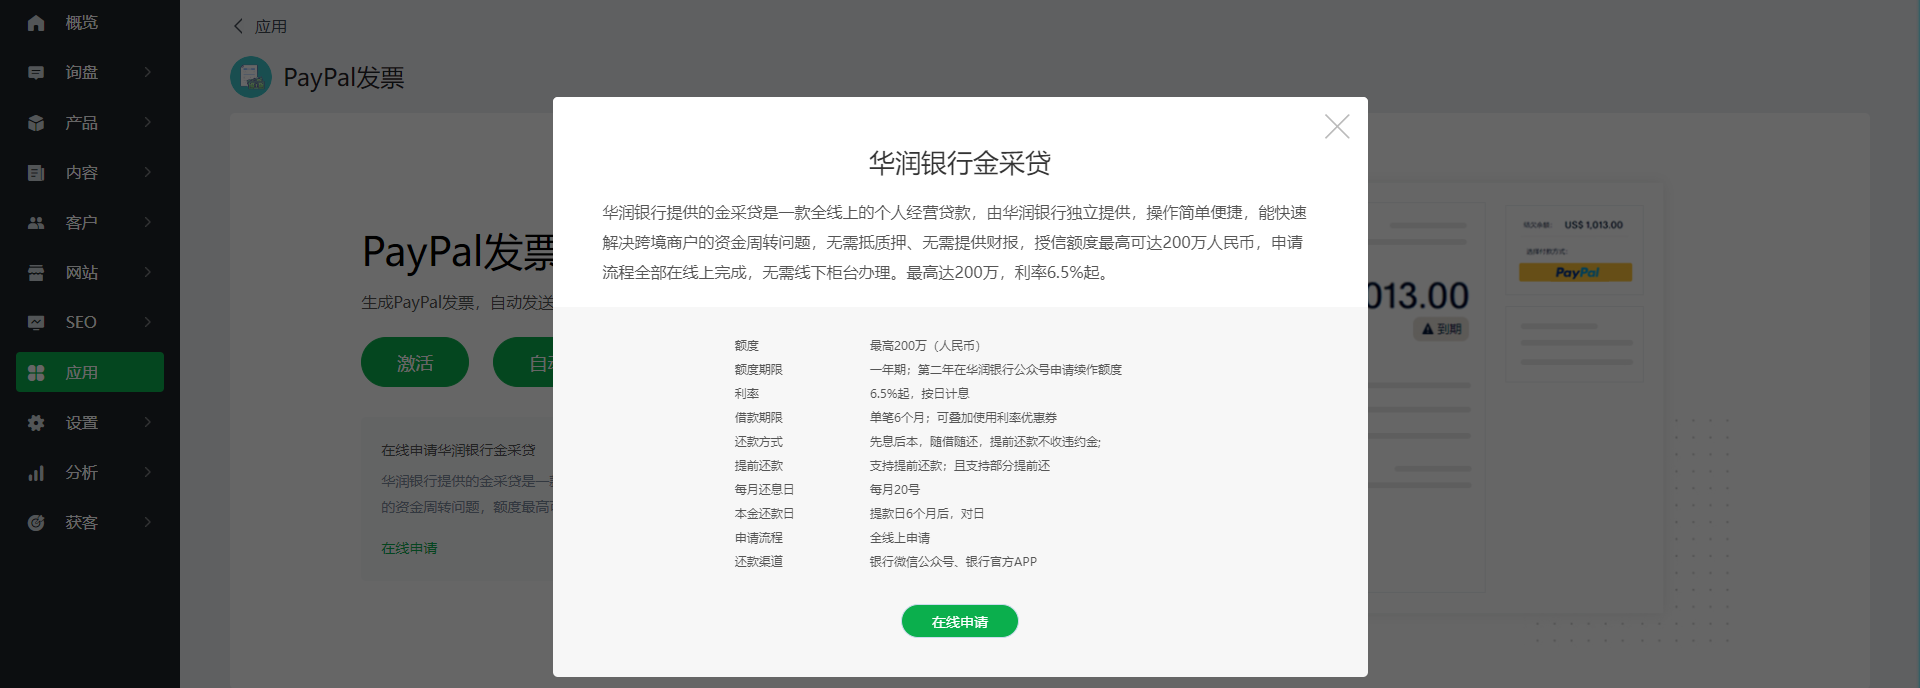
Task: Go back using the arrow beside 应用
Action: click(x=238, y=26)
